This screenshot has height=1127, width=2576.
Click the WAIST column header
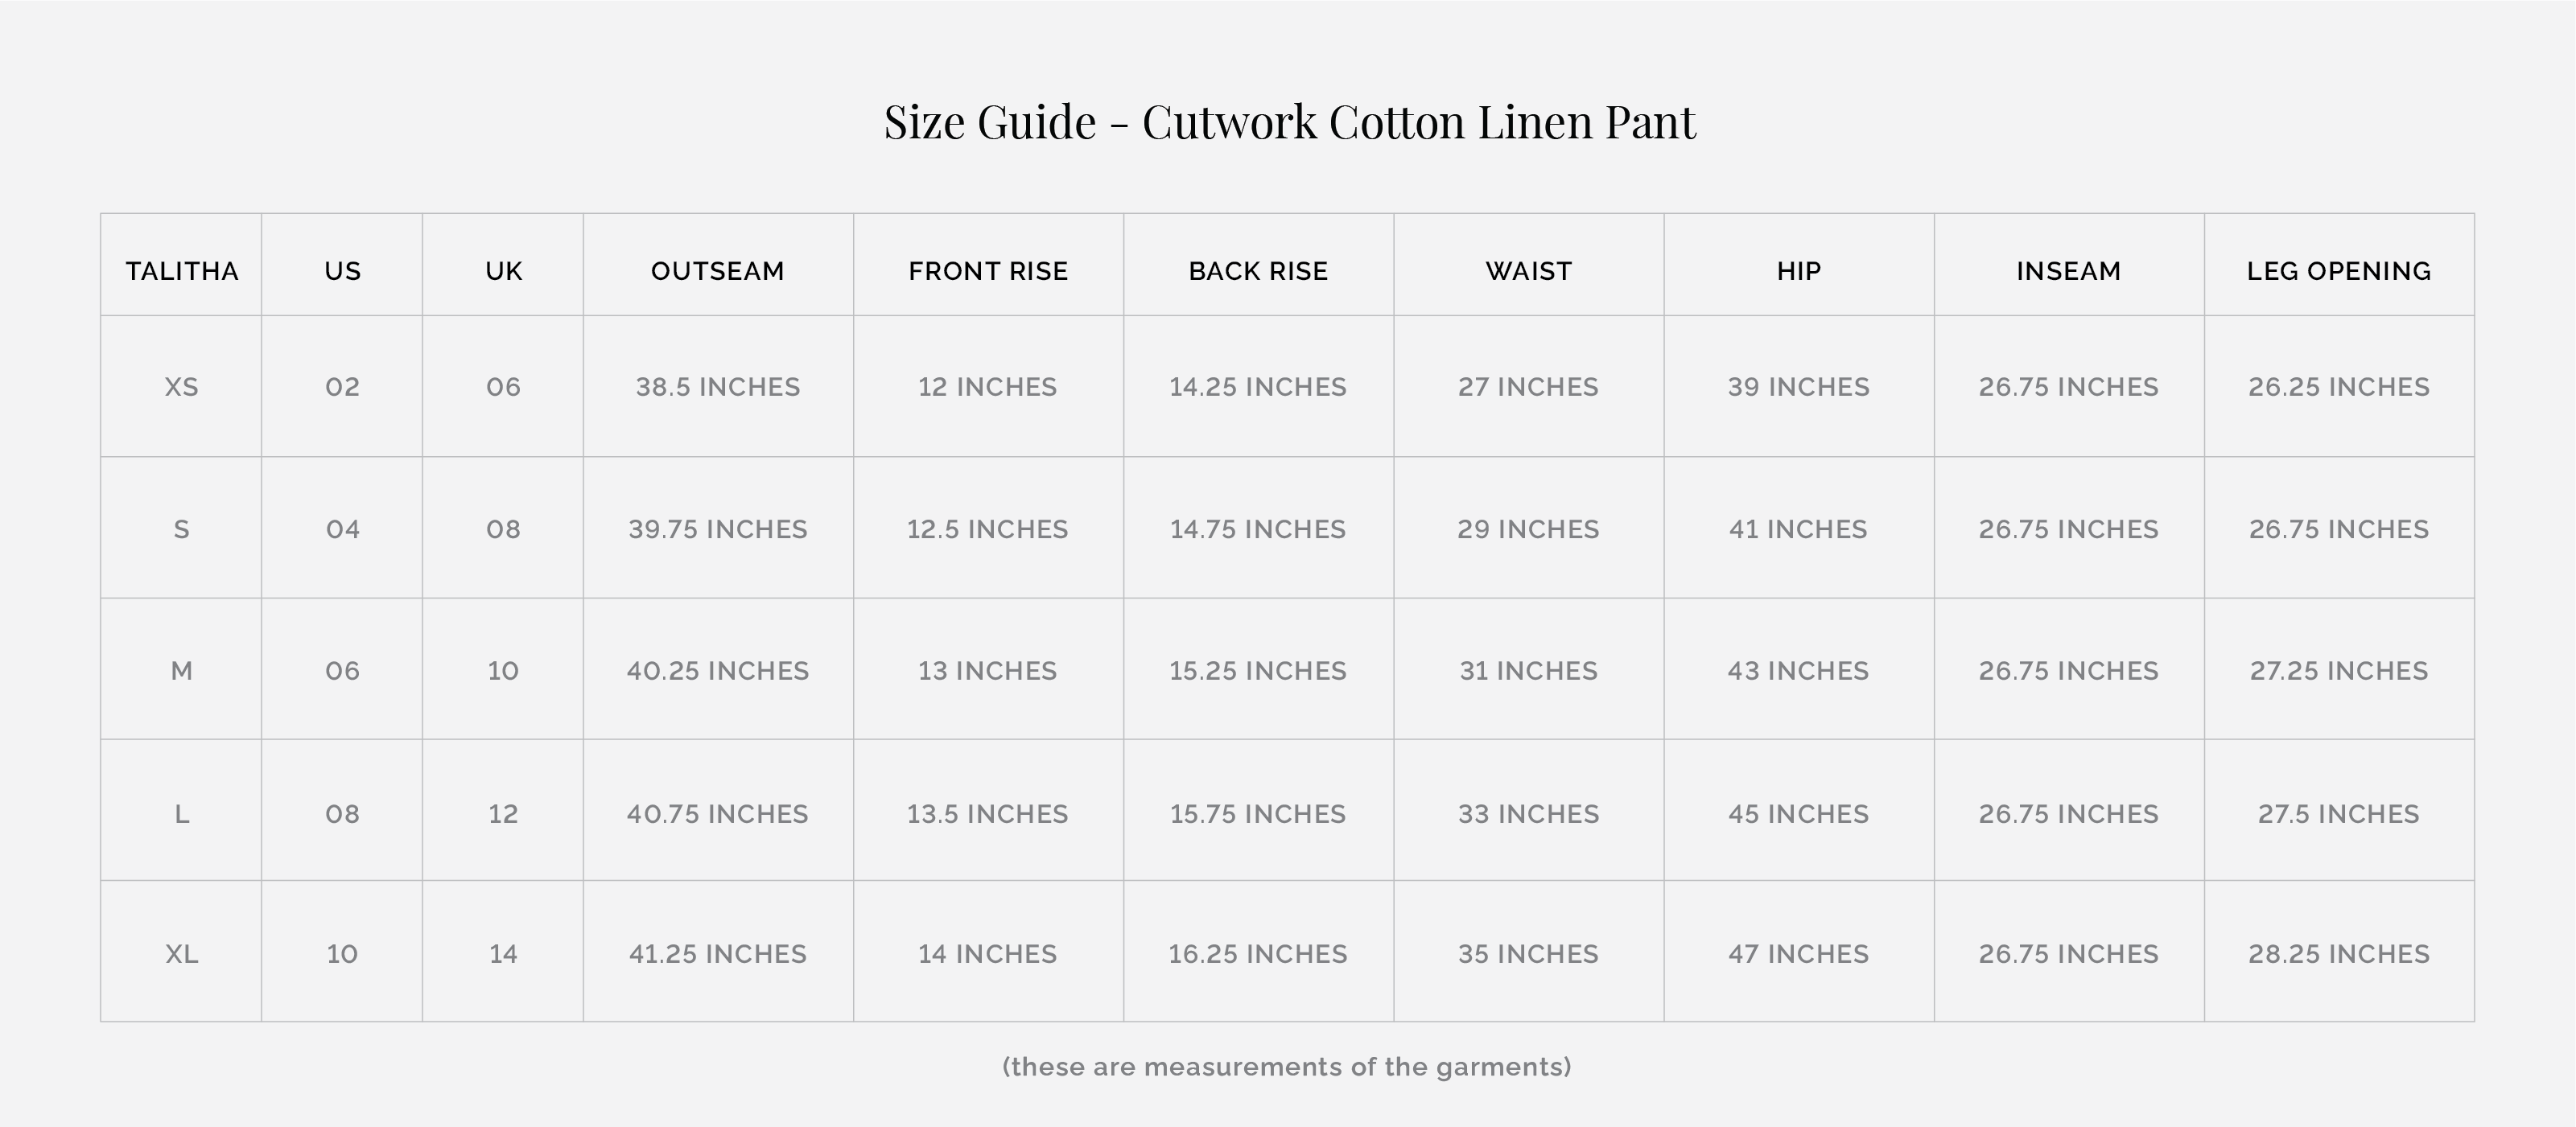(x=1528, y=271)
